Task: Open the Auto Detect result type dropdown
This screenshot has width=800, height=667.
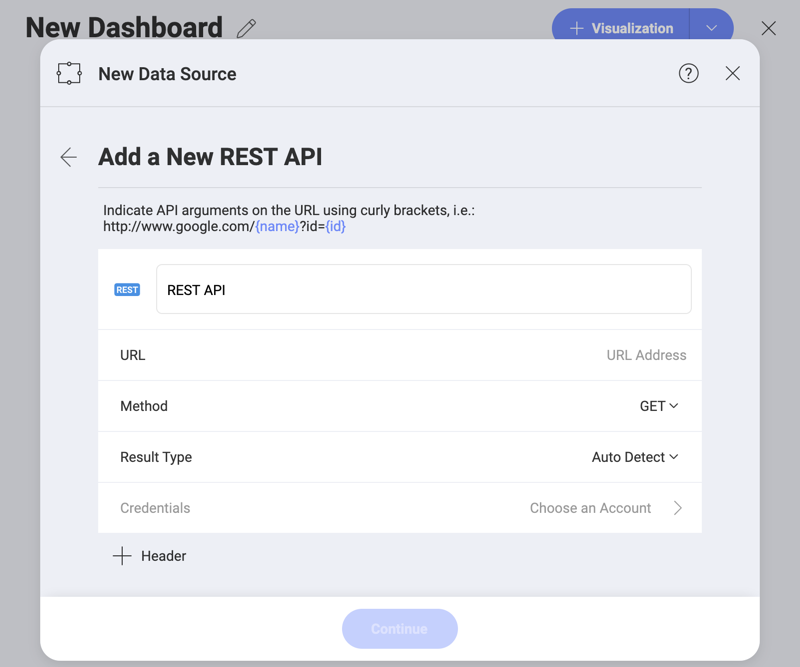Action: click(635, 457)
